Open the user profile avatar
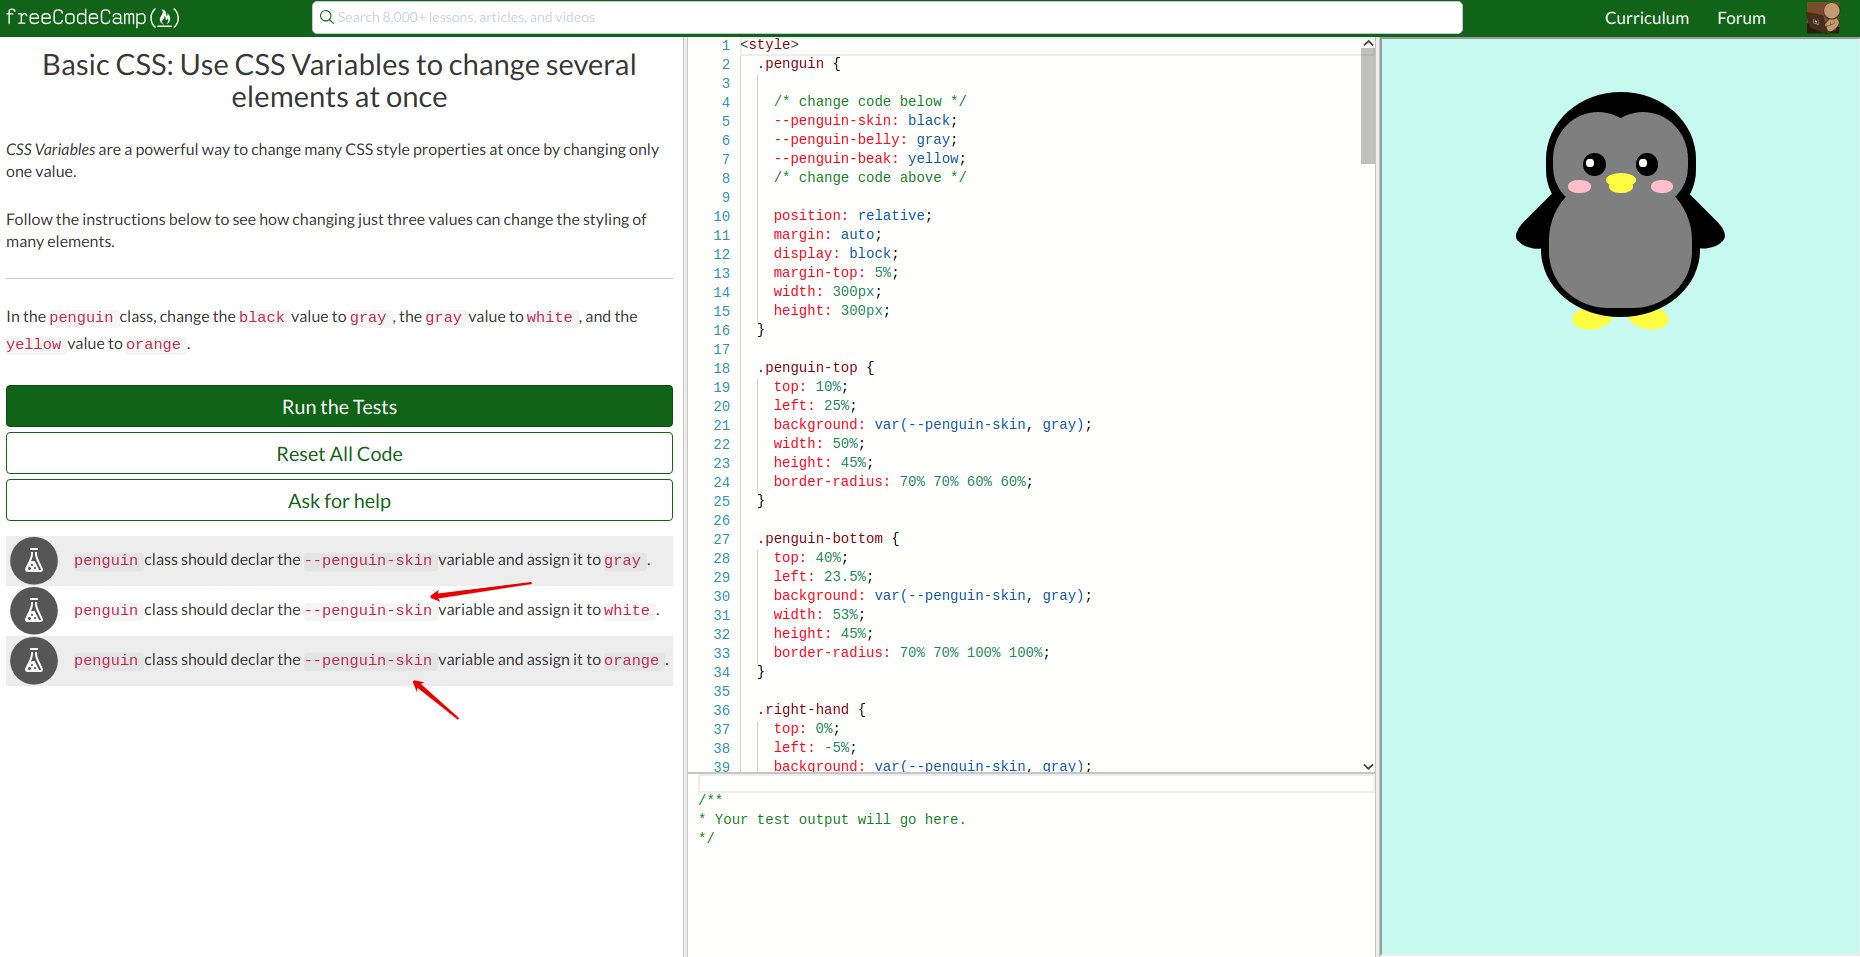The height and width of the screenshot is (957, 1860). [x=1823, y=17]
